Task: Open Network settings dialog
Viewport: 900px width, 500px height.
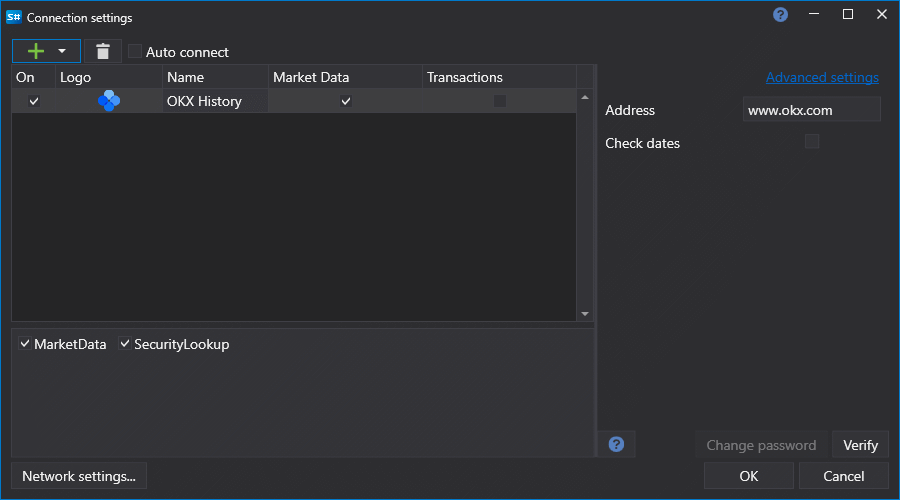Action: [79, 476]
